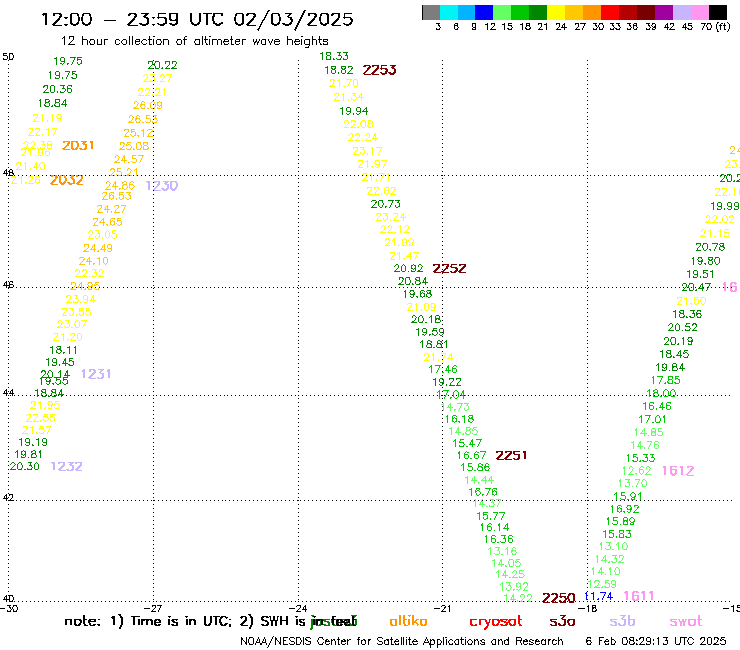Click the wave height value 23.94
This screenshot has width=740, height=650.
(81, 299)
